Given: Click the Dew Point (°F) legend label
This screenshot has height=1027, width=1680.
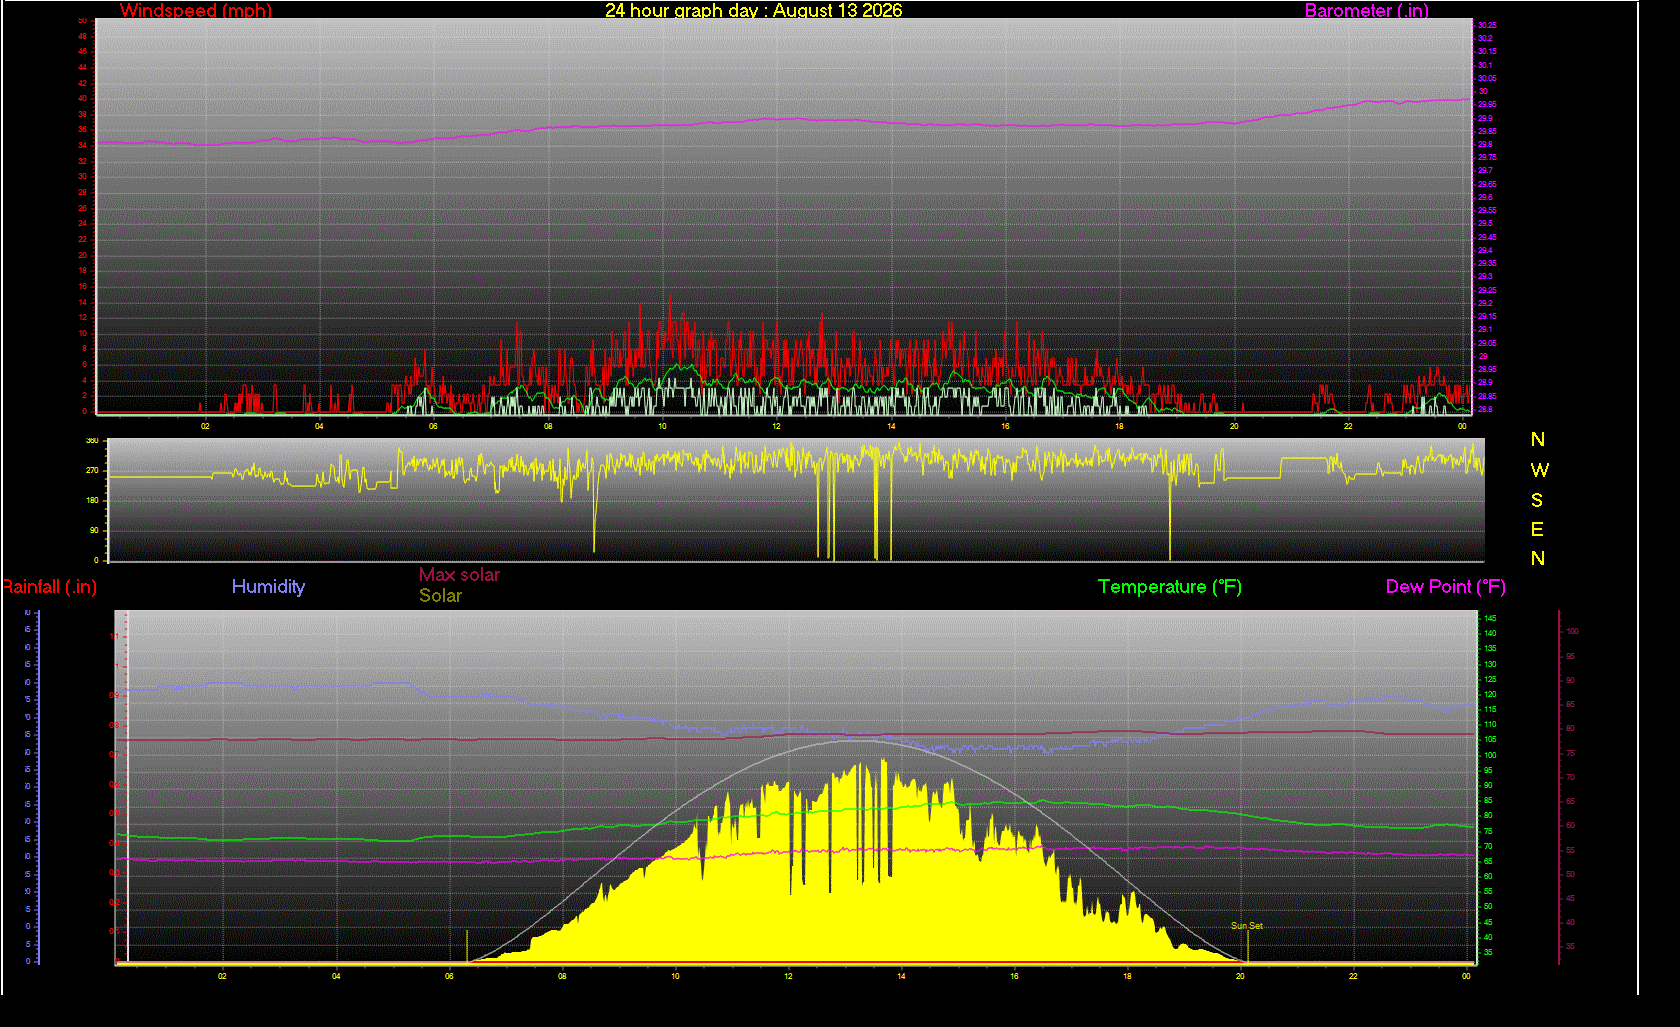Looking at the screenshot, I should click(x=1445, y=587).
